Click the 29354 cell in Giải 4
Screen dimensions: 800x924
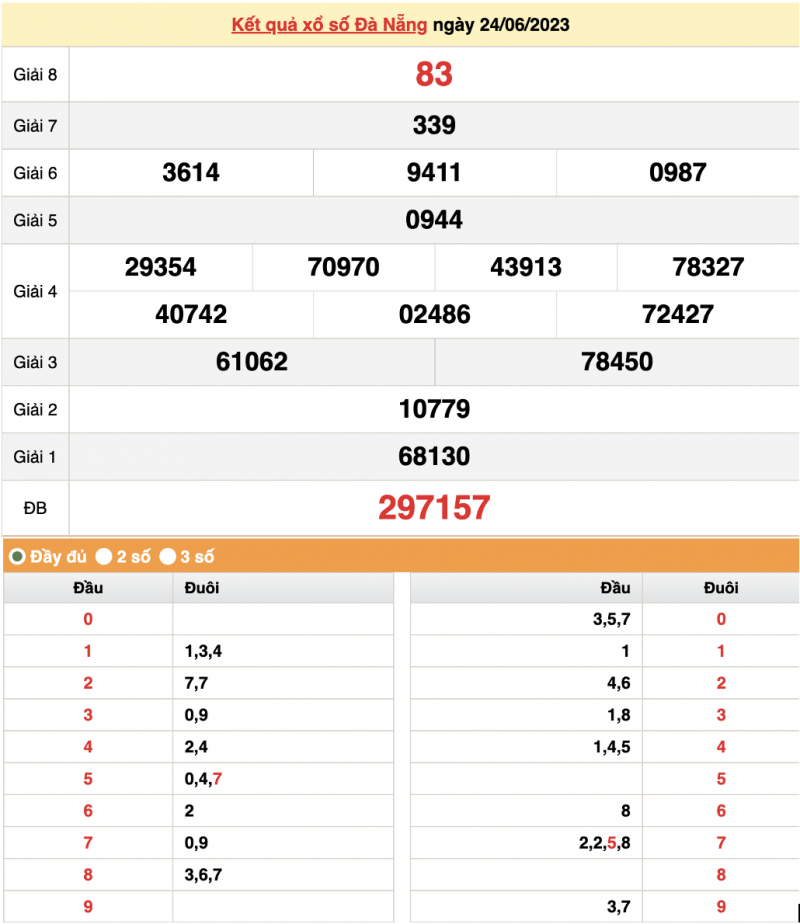[x=161, y=267]
